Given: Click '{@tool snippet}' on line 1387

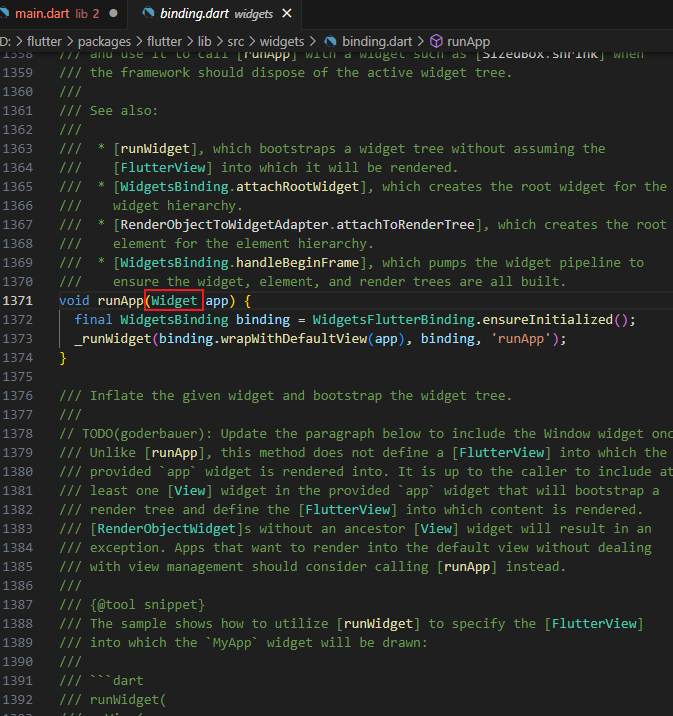Looking at the screenshot, I should pos(147,605).
